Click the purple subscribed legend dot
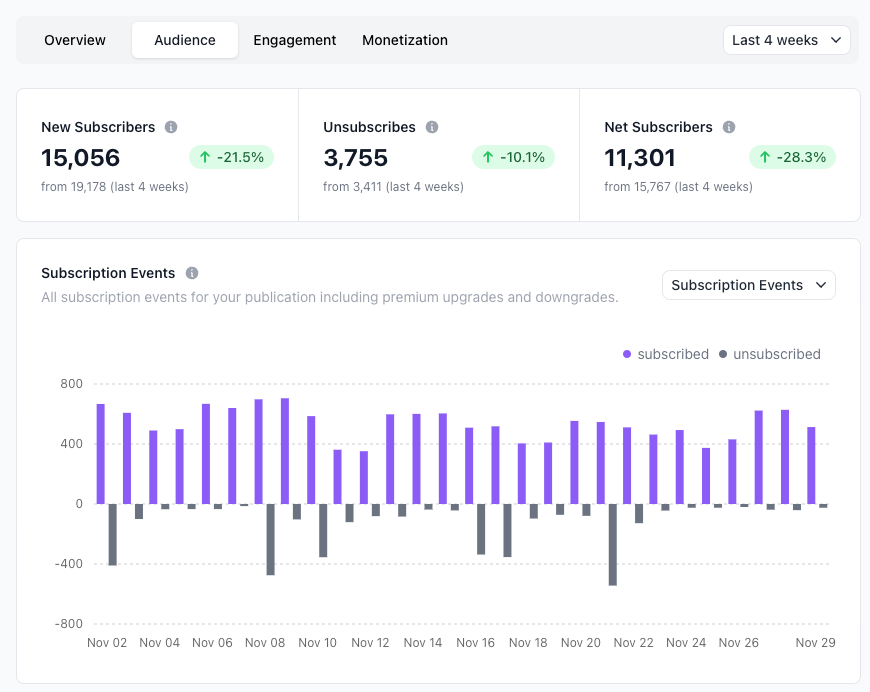Viewport: 870px width, 692px height. [627, 354]
